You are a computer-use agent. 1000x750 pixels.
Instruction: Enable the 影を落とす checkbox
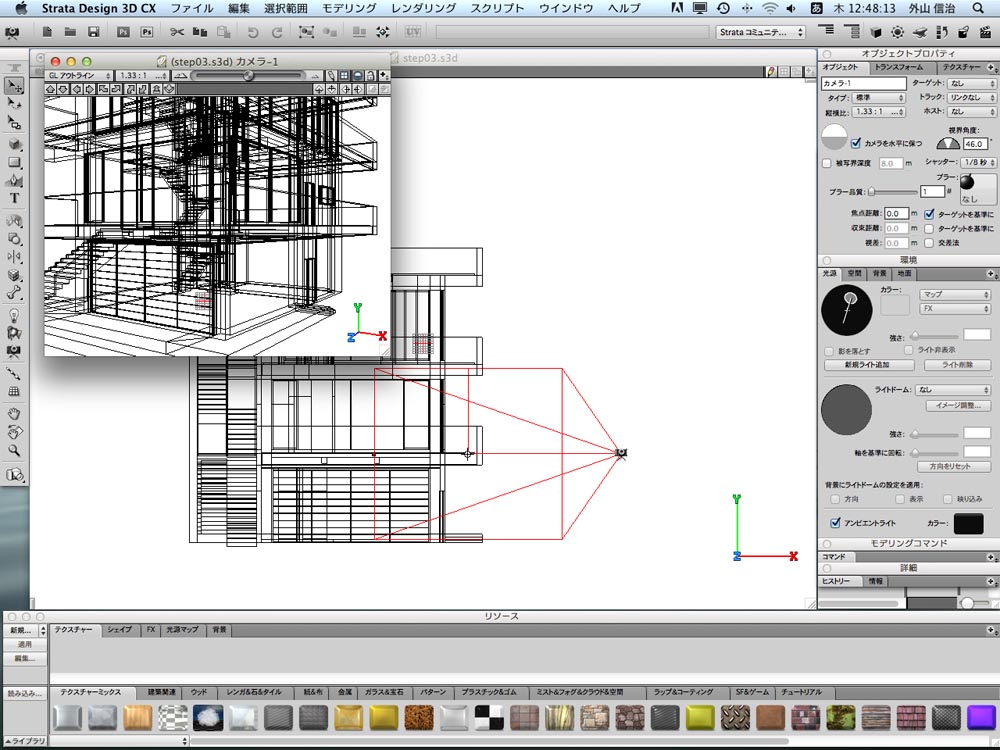click(x=829, y=351)
